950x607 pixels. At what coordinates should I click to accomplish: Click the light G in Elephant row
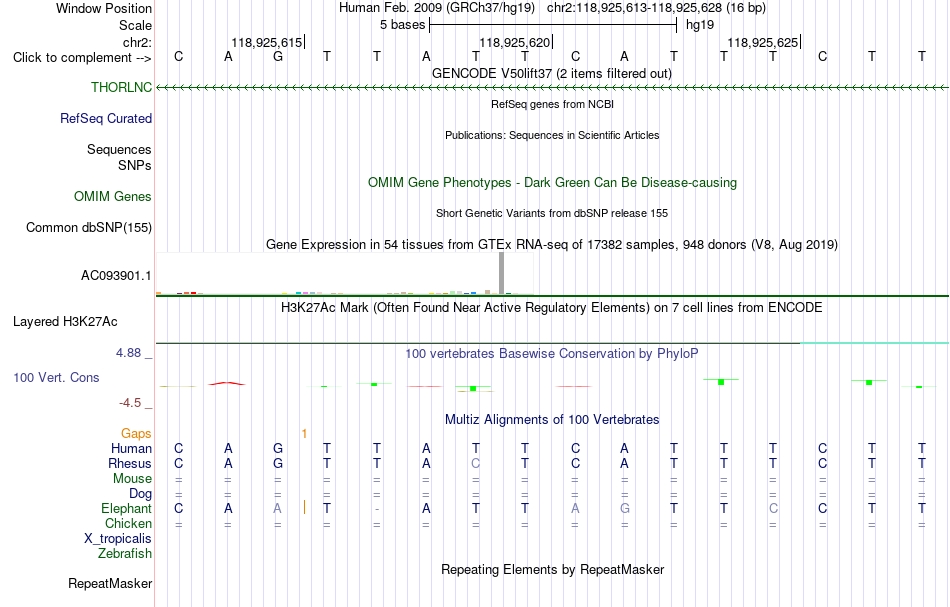625,508
